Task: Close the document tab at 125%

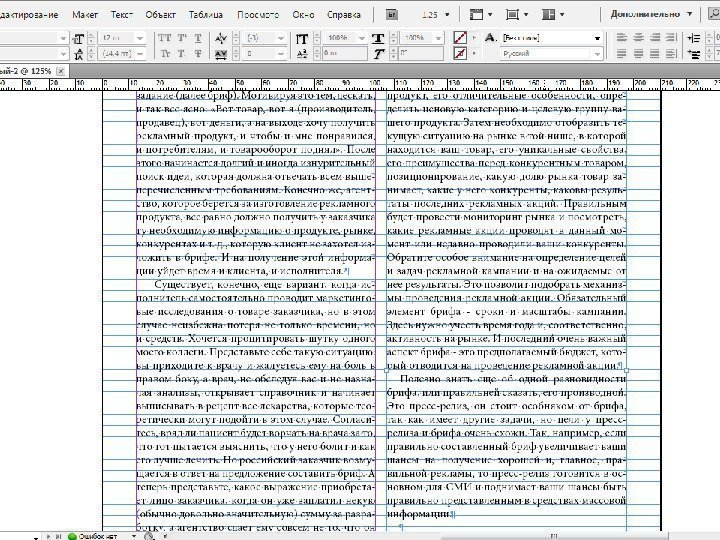Action: [60, 71]
